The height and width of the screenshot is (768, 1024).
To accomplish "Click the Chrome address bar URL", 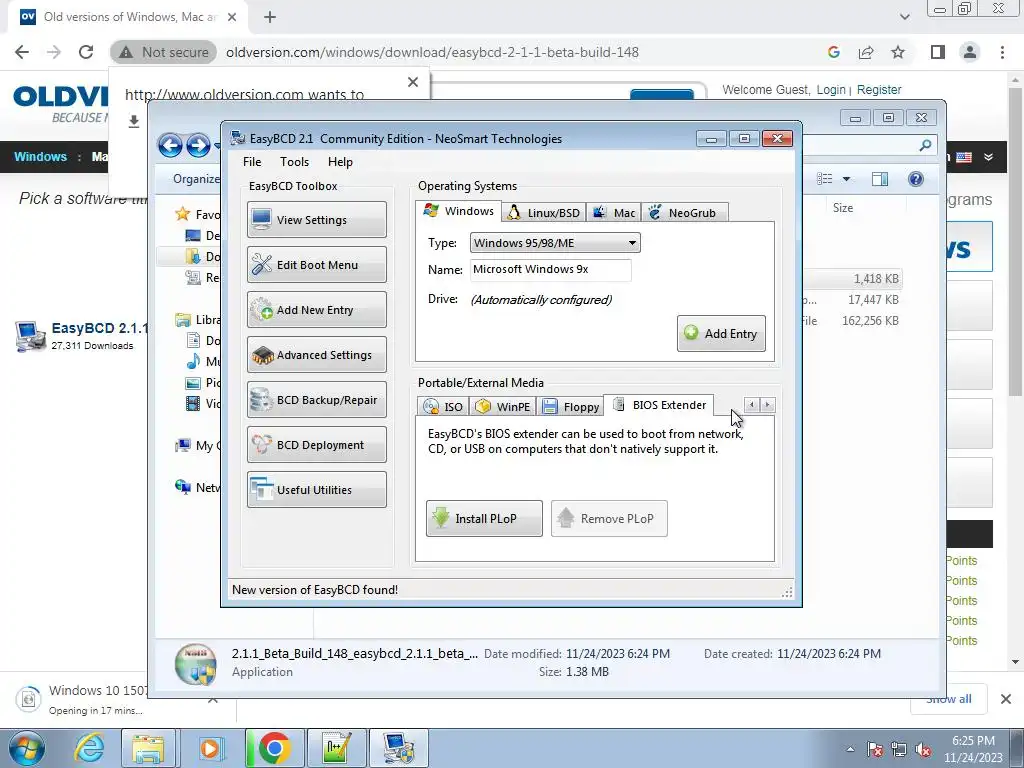I will [432, 52].
